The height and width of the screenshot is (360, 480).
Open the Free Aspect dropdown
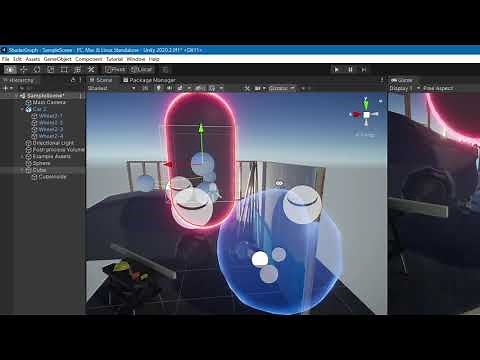pos(438,88)
